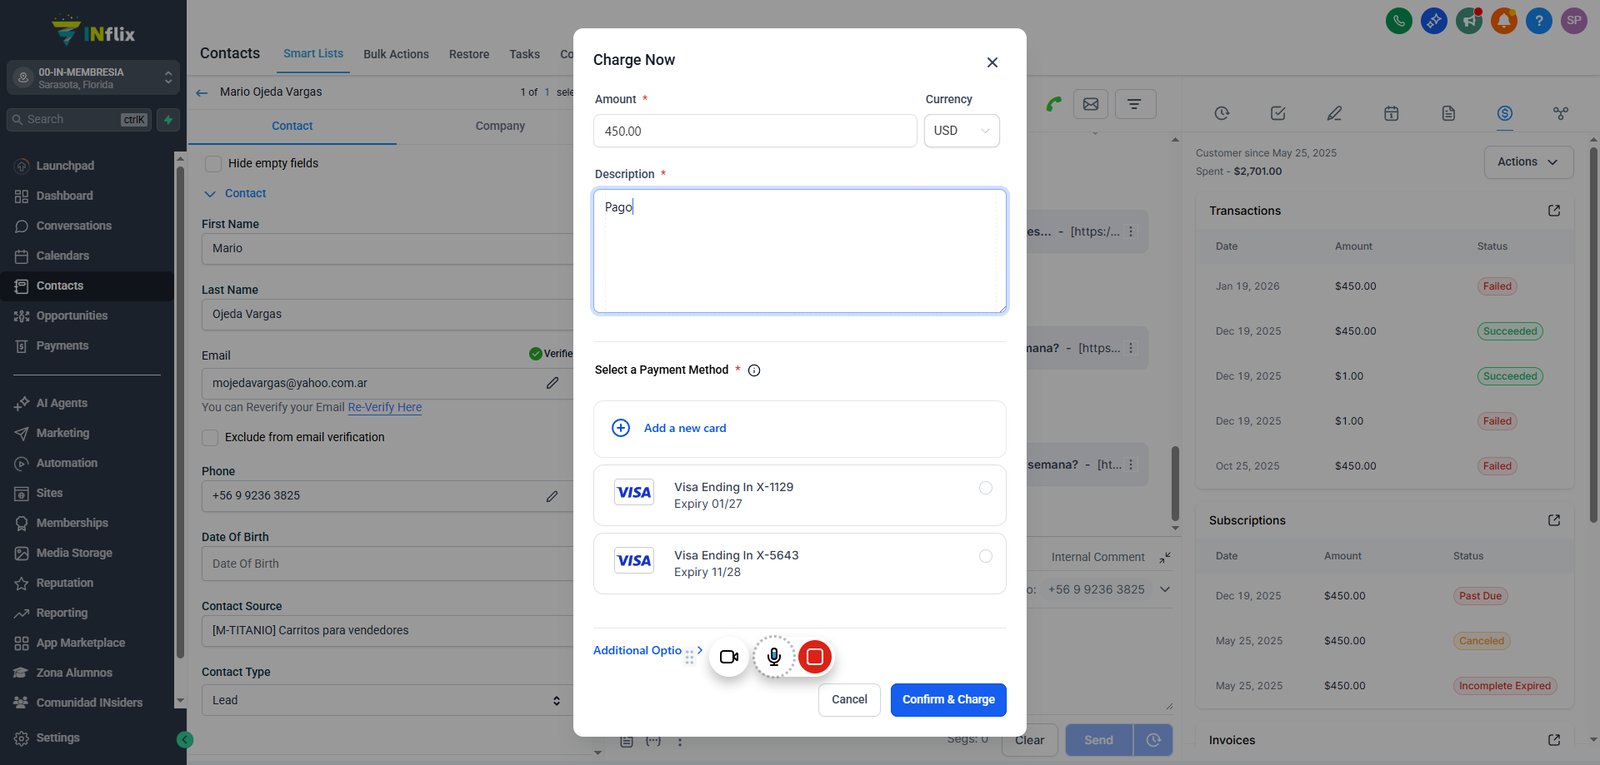Click the blue question mark help icon
Image resolution: width=1600 pixels, height=765 pixels.
pyautogui.click(x=1539, y=20)
